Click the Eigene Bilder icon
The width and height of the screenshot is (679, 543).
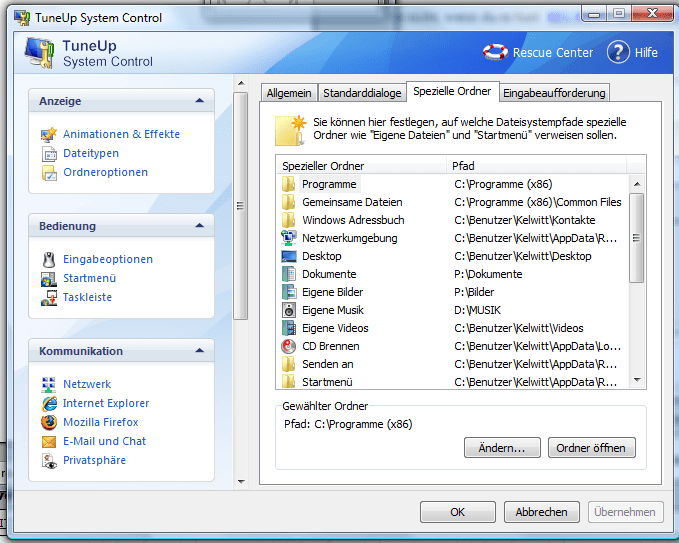tap(288, 292)
